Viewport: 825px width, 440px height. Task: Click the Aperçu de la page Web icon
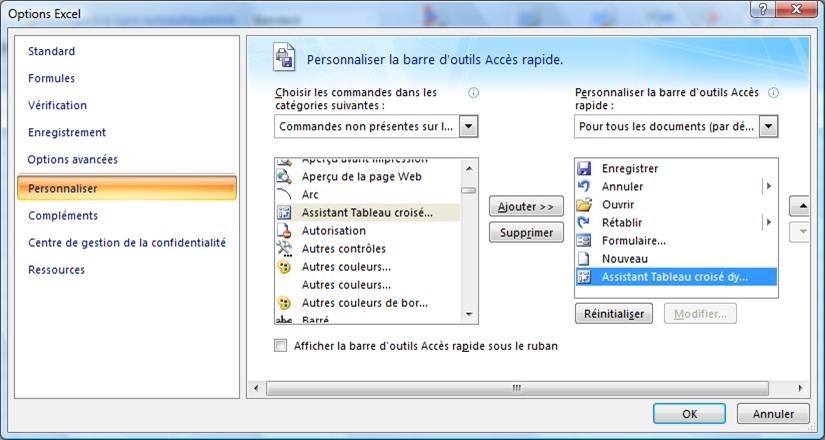click(x=284, y=177)
